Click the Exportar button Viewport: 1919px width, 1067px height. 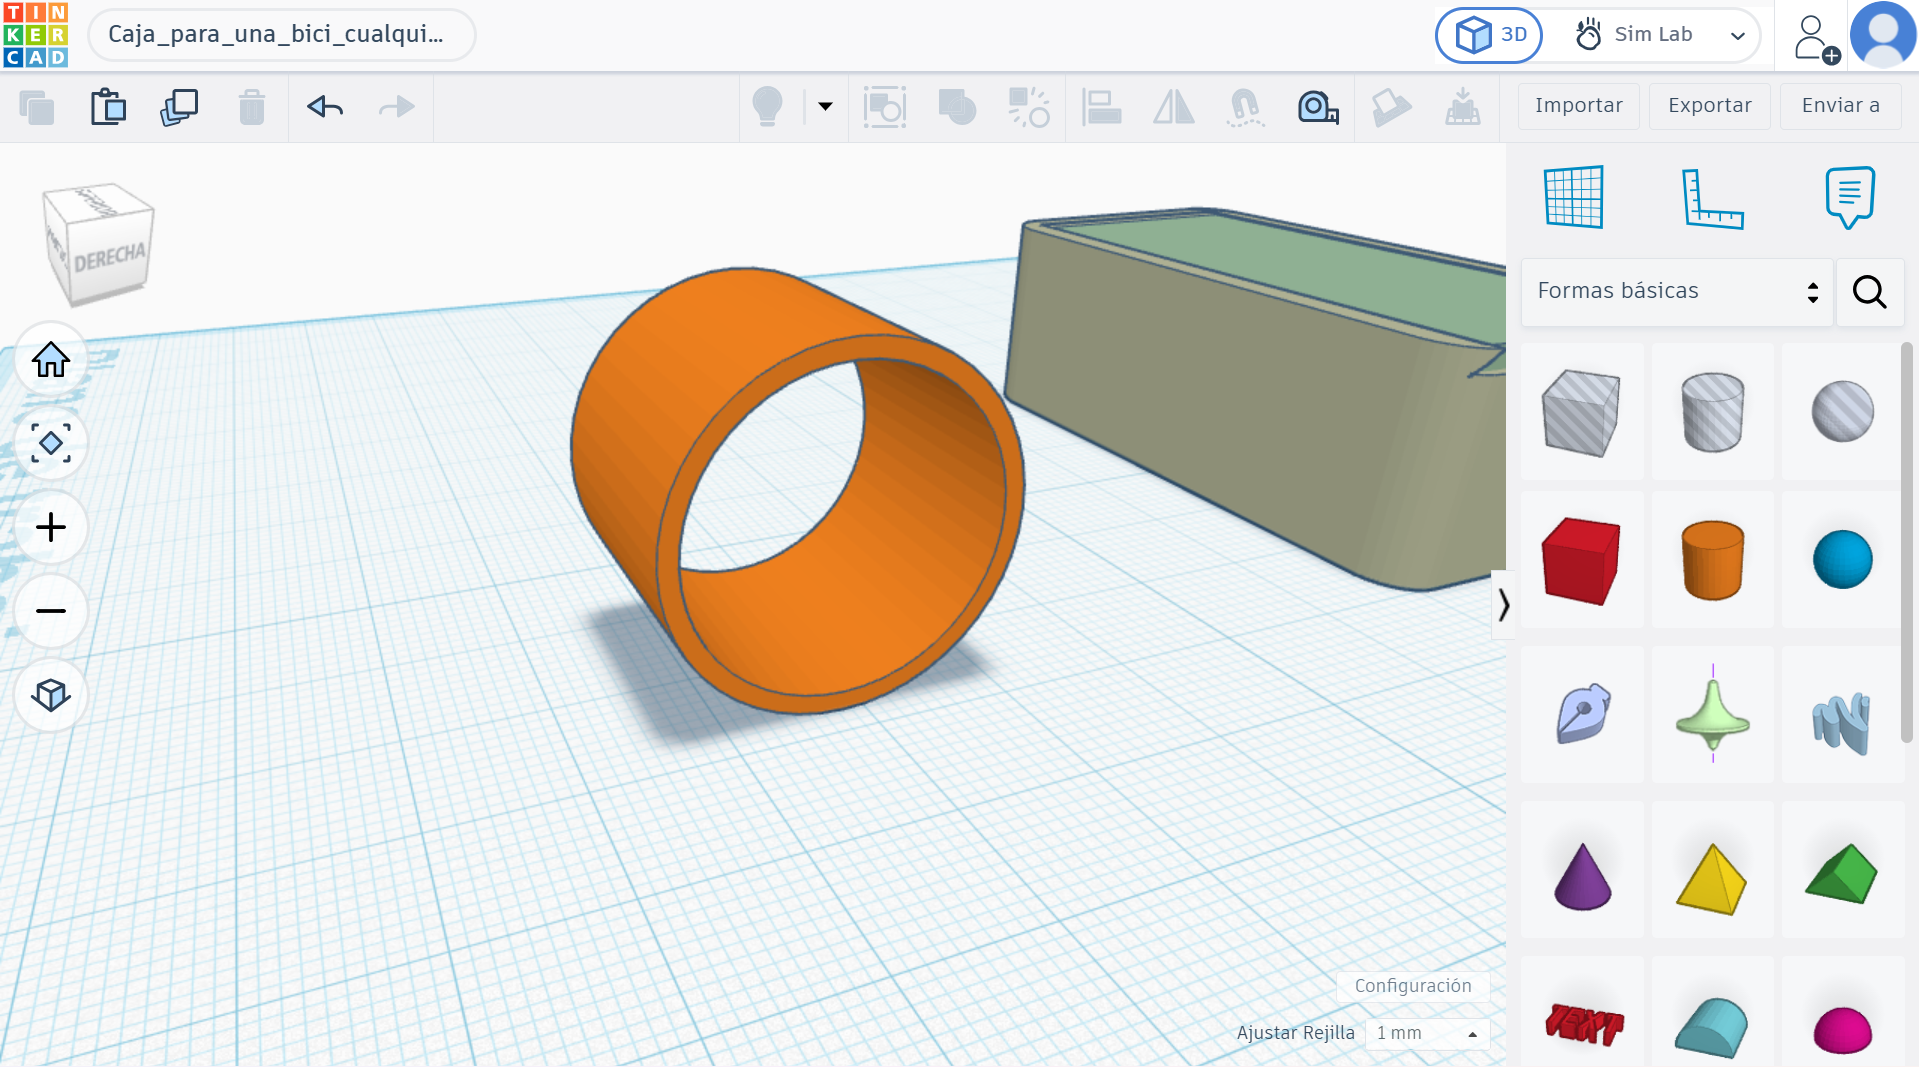tap(1710, 106)
